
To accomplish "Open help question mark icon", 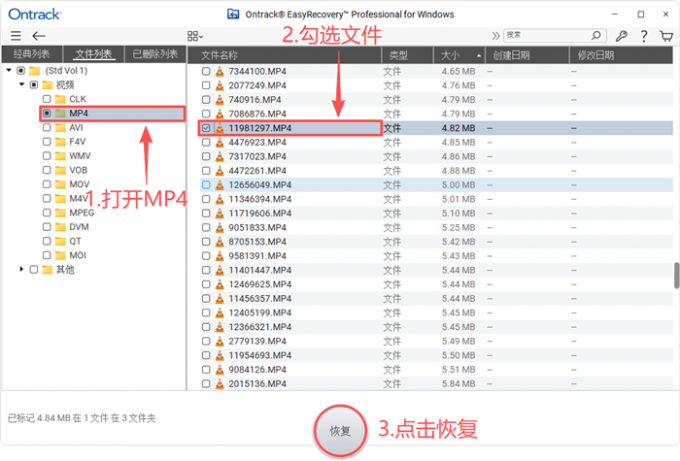I will [x=644, y=36].
